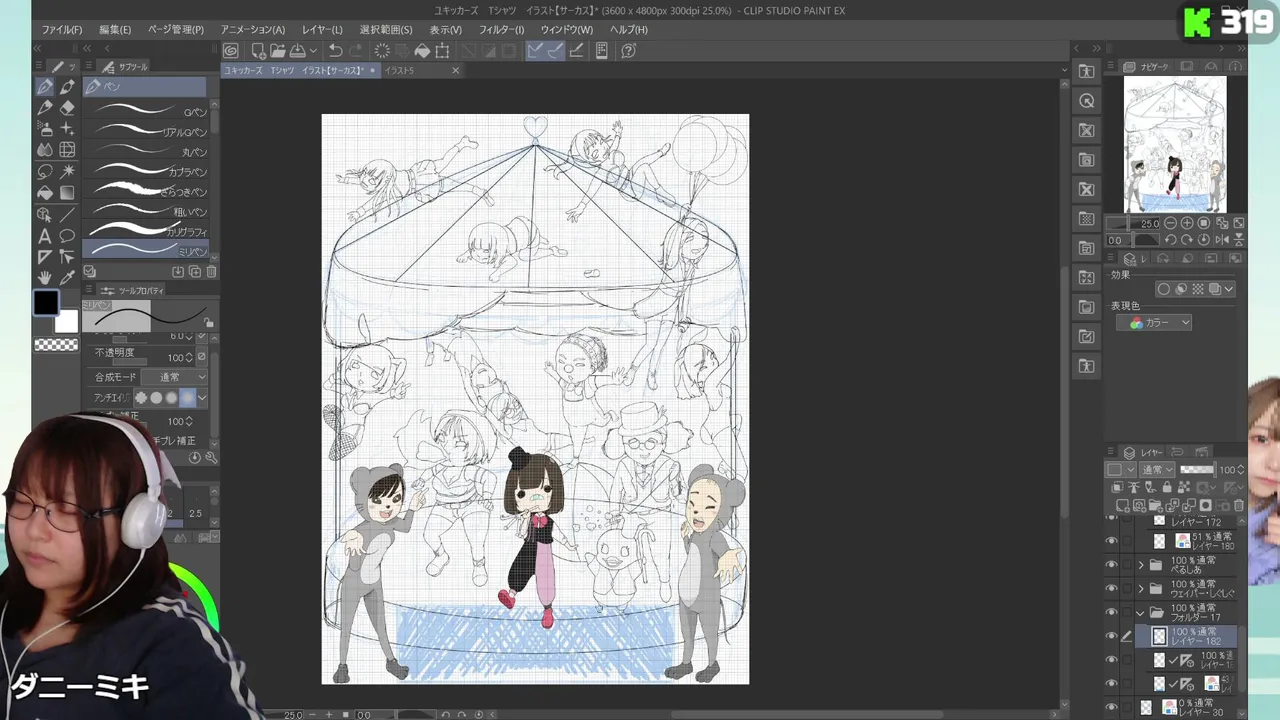Select the Pen tool in the tool palette
This screenshot has height=720, width=1280.
pos(45,87)
